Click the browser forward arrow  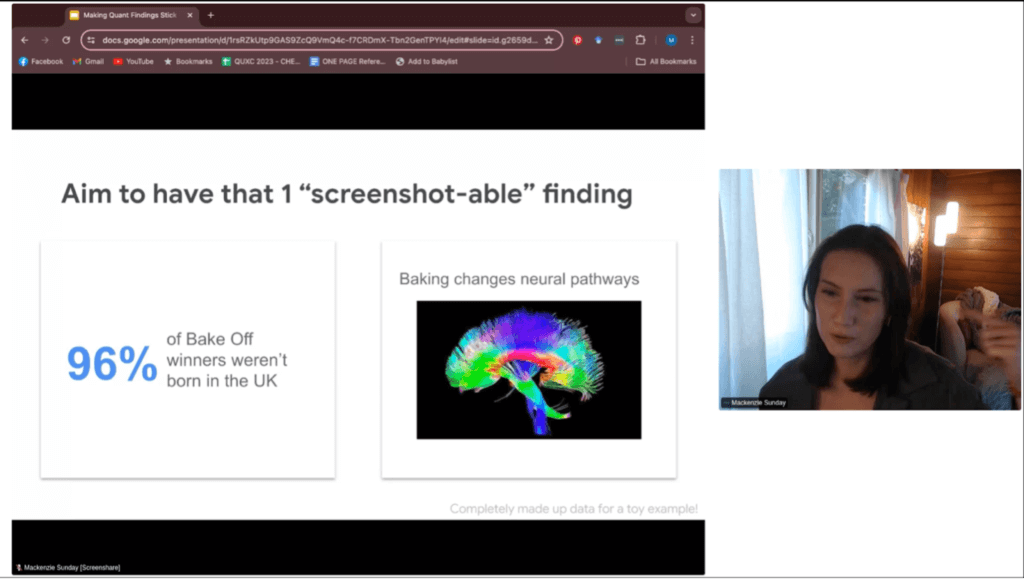click(45, 40)
